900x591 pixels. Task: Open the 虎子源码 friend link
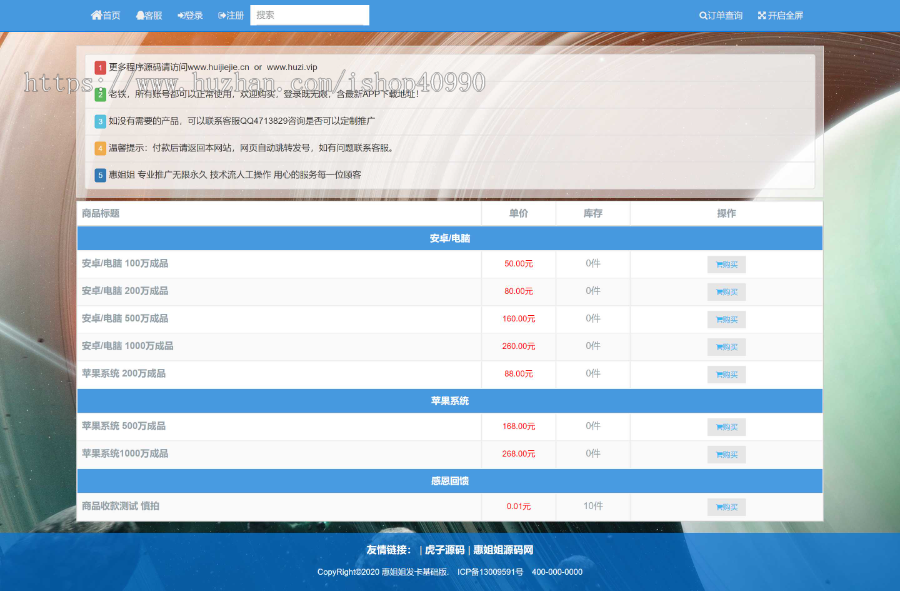(444, 550)
